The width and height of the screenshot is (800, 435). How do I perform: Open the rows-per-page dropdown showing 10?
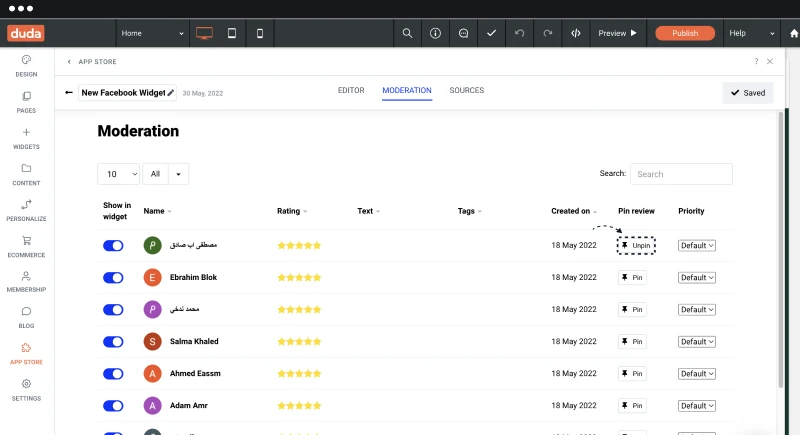pyautogui.click(x=118, y=174)
